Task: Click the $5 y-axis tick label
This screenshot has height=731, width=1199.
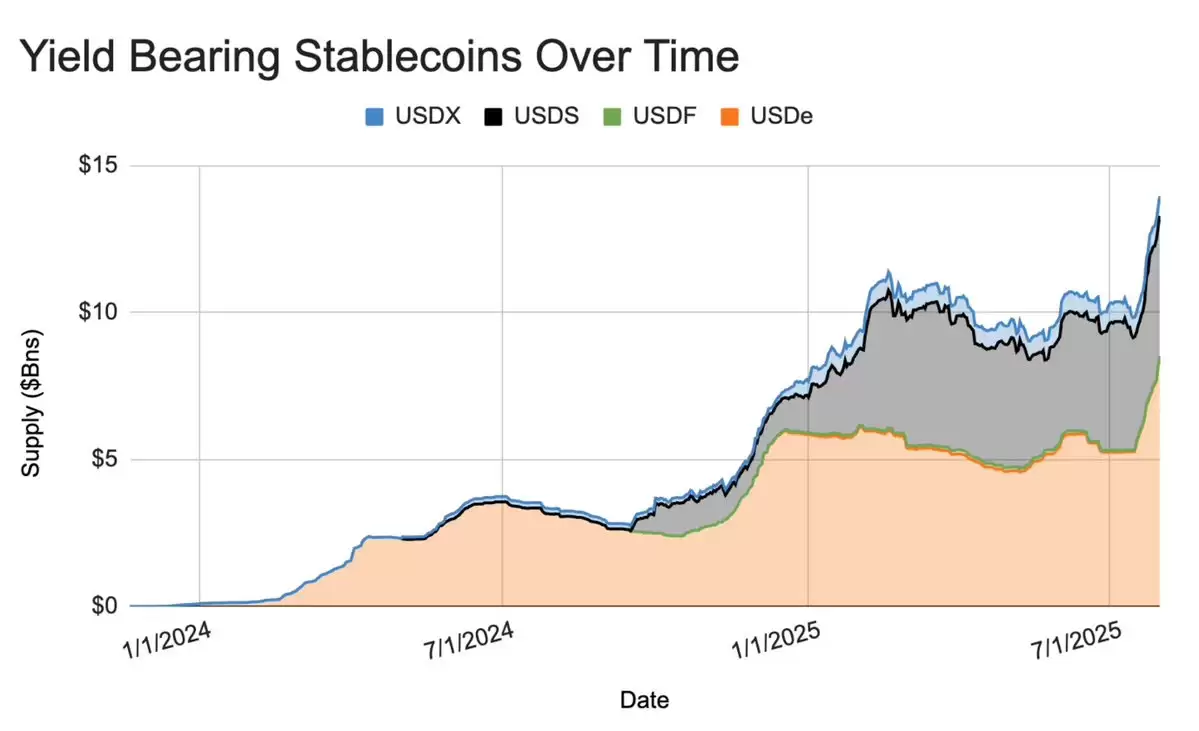Action: 105,459
